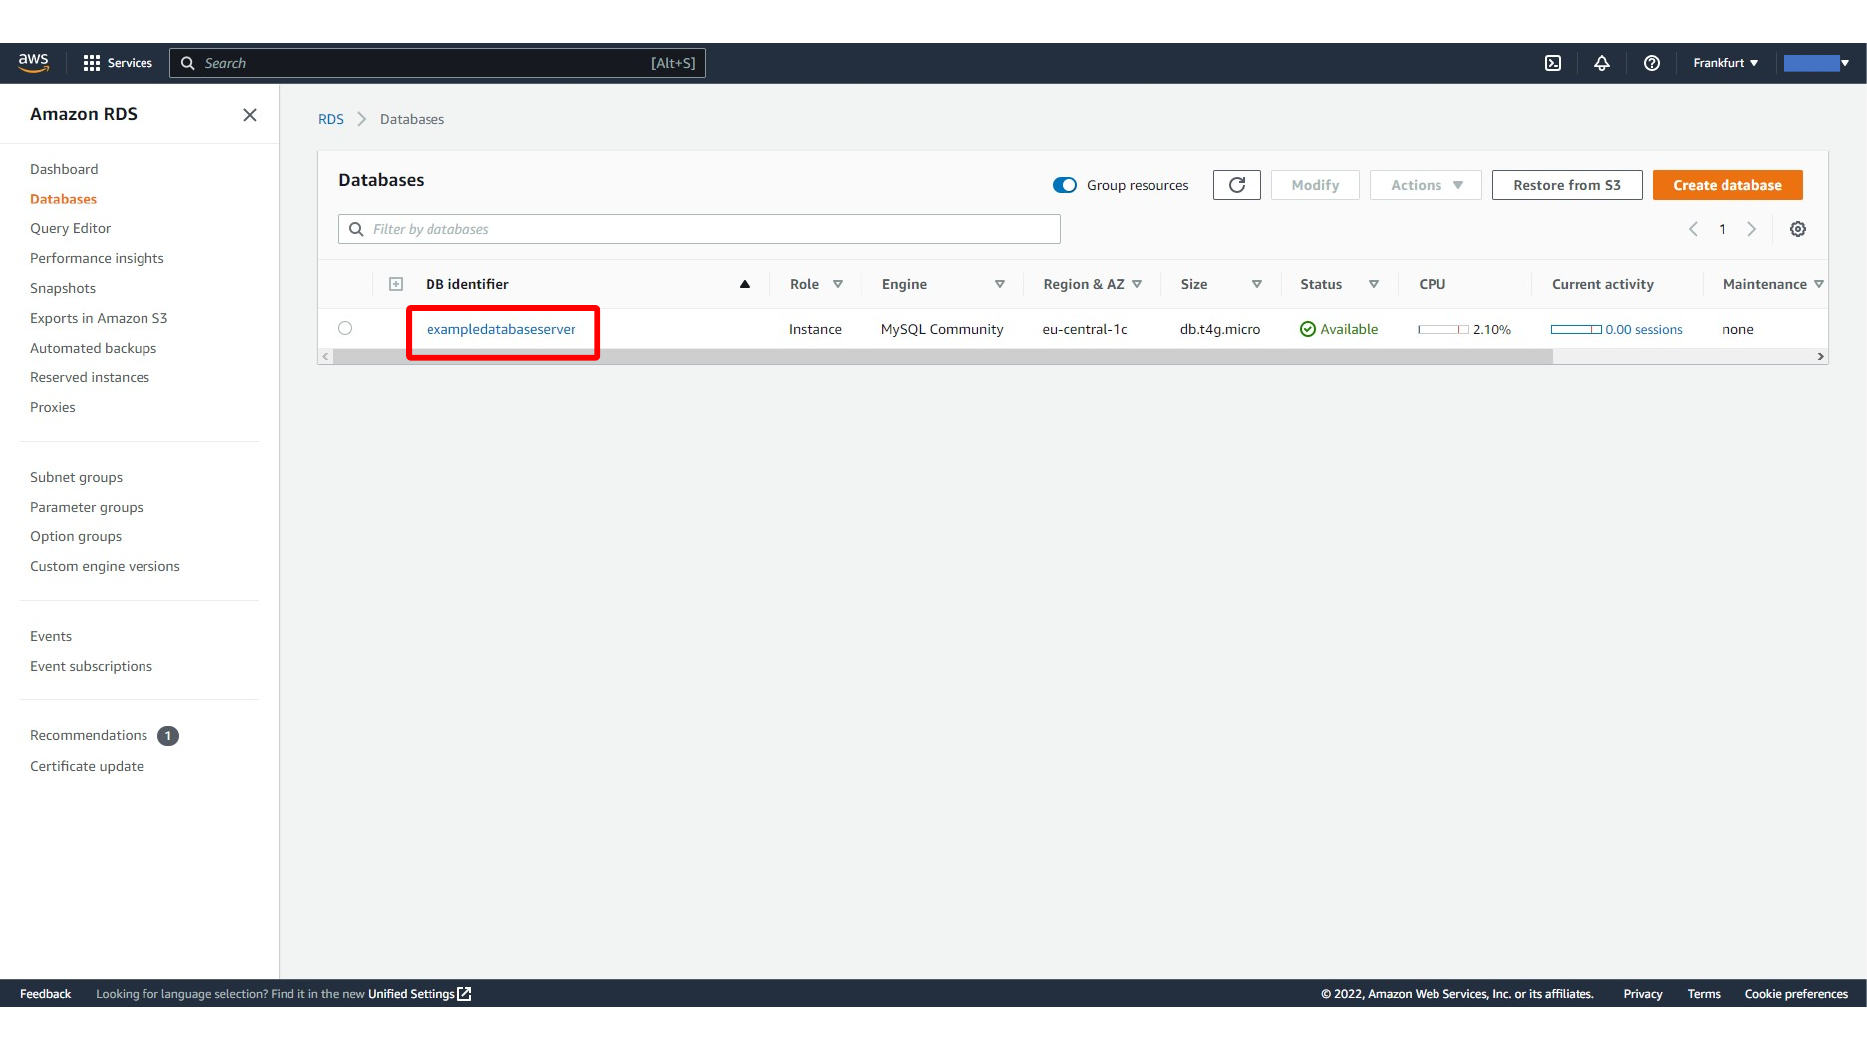Image resolution: width=1867 pixels, height=1050 pixels.
Task: Click Create database button
Action: click(x=1727, y=185)
